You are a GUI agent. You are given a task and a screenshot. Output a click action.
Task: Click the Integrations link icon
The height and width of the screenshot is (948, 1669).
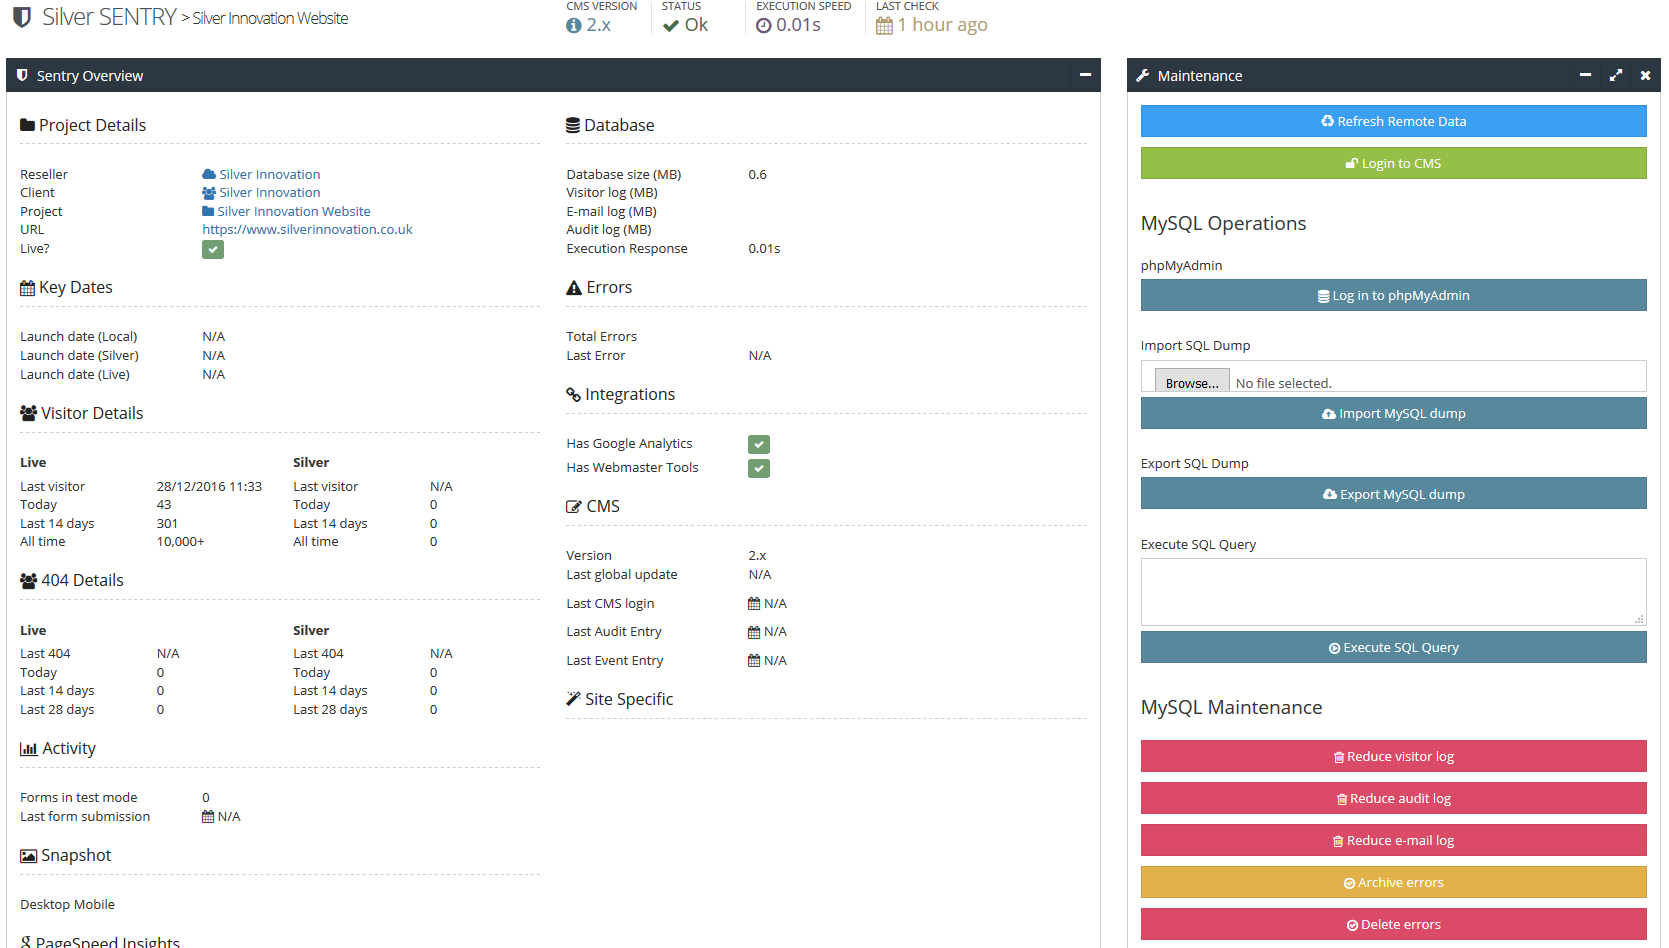[x=573, y=394]
